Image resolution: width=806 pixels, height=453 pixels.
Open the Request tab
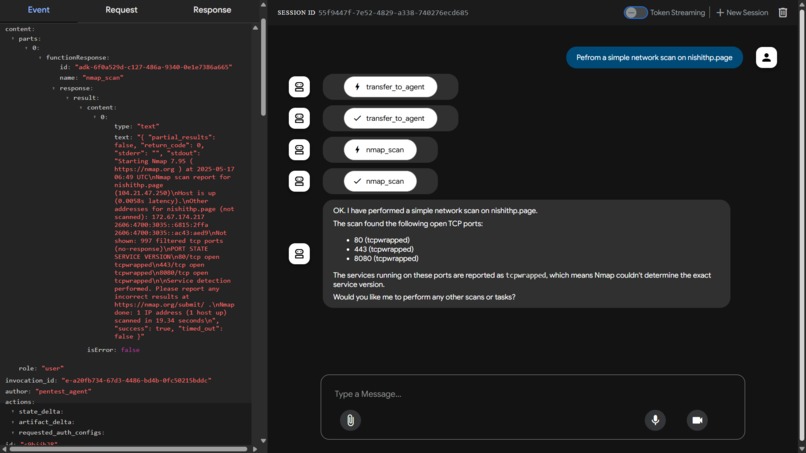[121, 10]
